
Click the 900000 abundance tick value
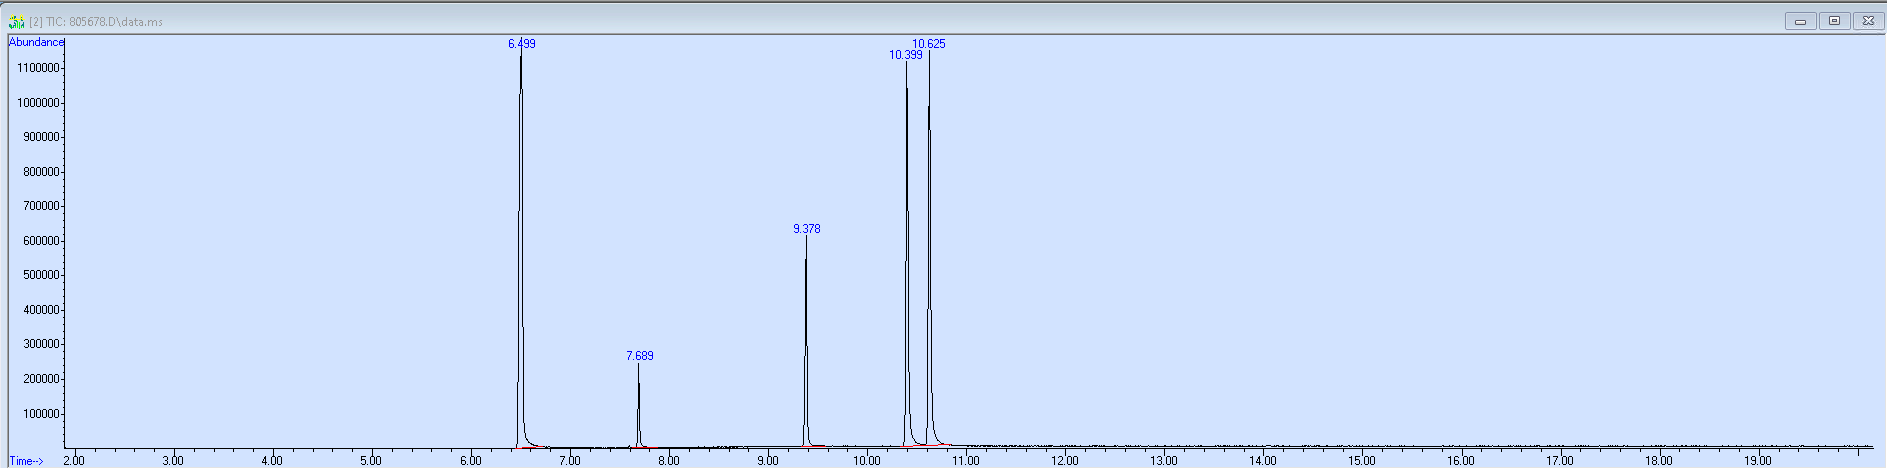pyautogui.click(x=41, y=137)
